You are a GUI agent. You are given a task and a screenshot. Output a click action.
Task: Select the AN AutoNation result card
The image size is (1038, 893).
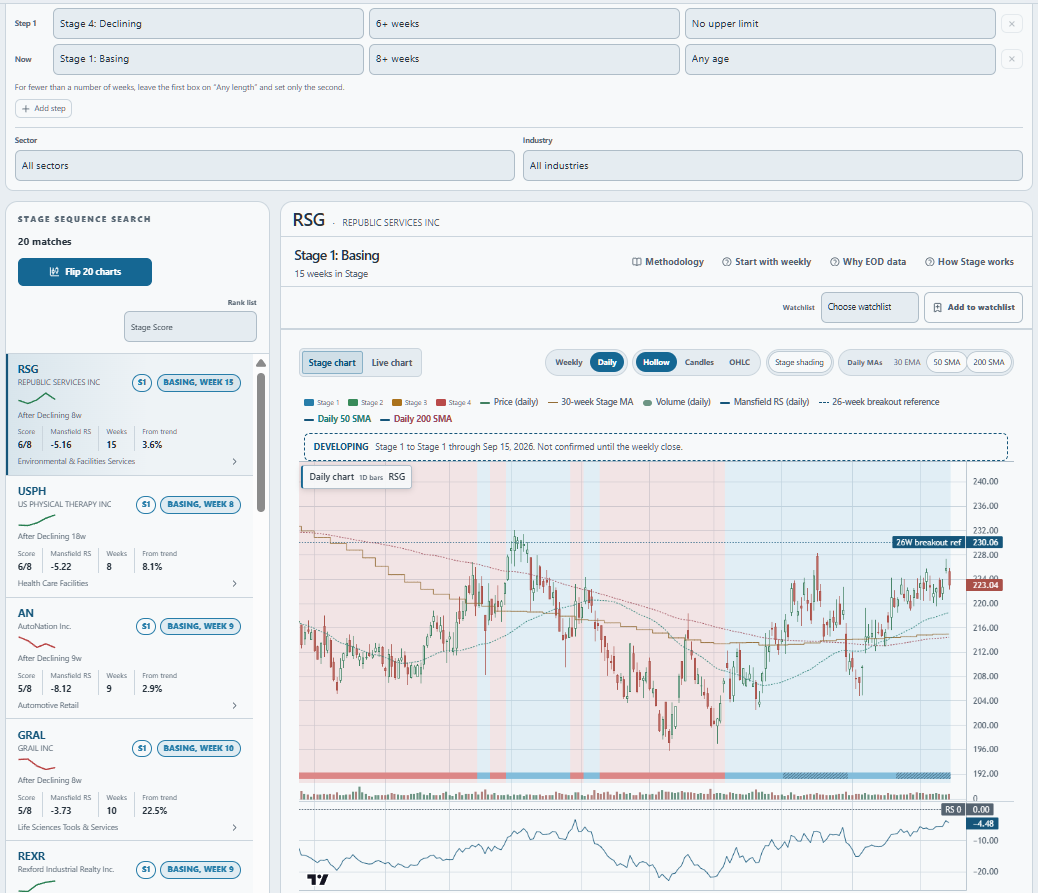[130, 659]
